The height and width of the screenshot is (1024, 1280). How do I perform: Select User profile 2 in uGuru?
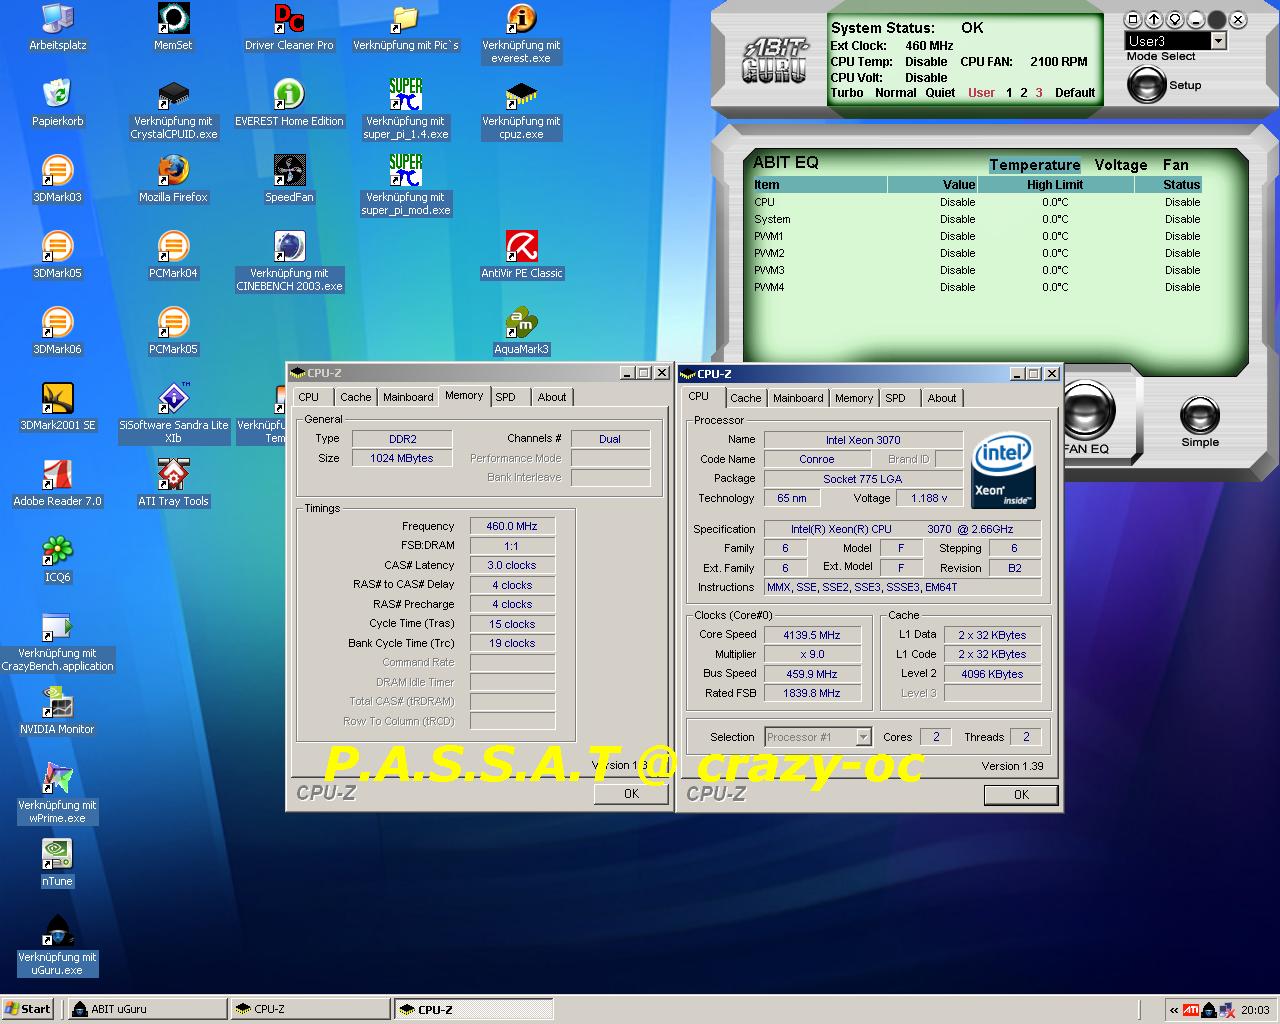pos(1024,93)
